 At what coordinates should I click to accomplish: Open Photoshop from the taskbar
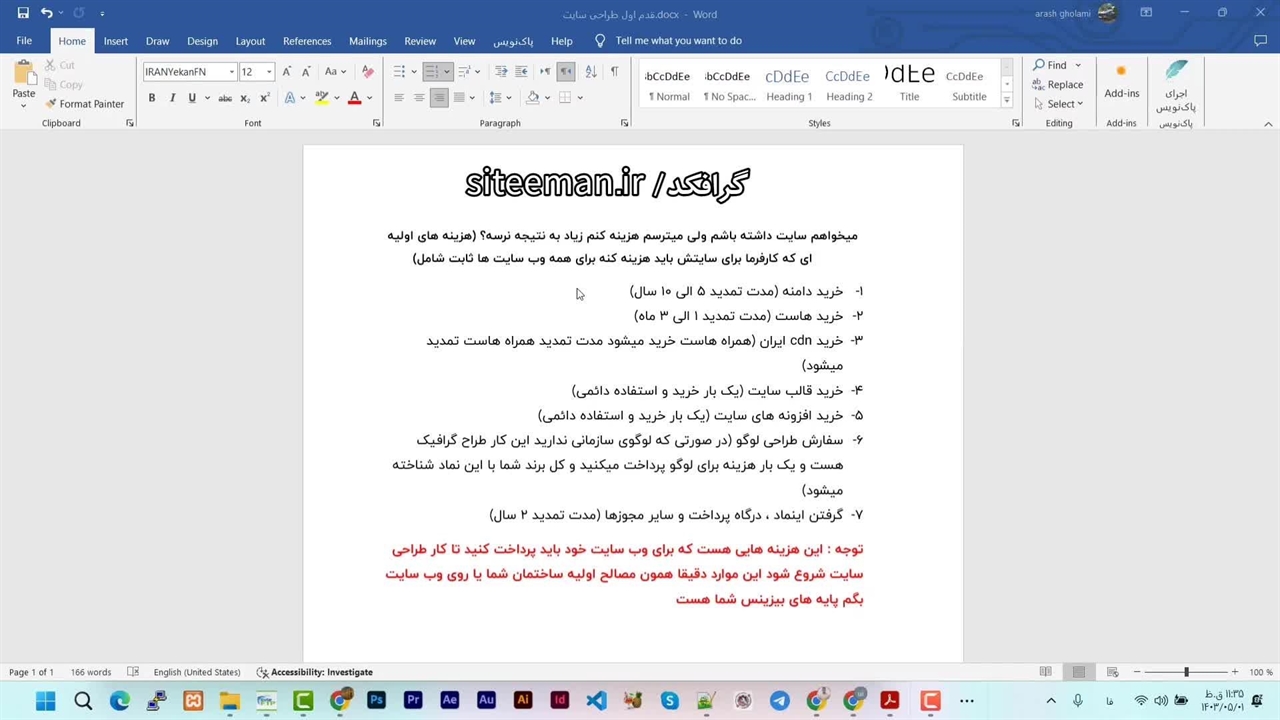pyautogui.click(x=376, y=701)
